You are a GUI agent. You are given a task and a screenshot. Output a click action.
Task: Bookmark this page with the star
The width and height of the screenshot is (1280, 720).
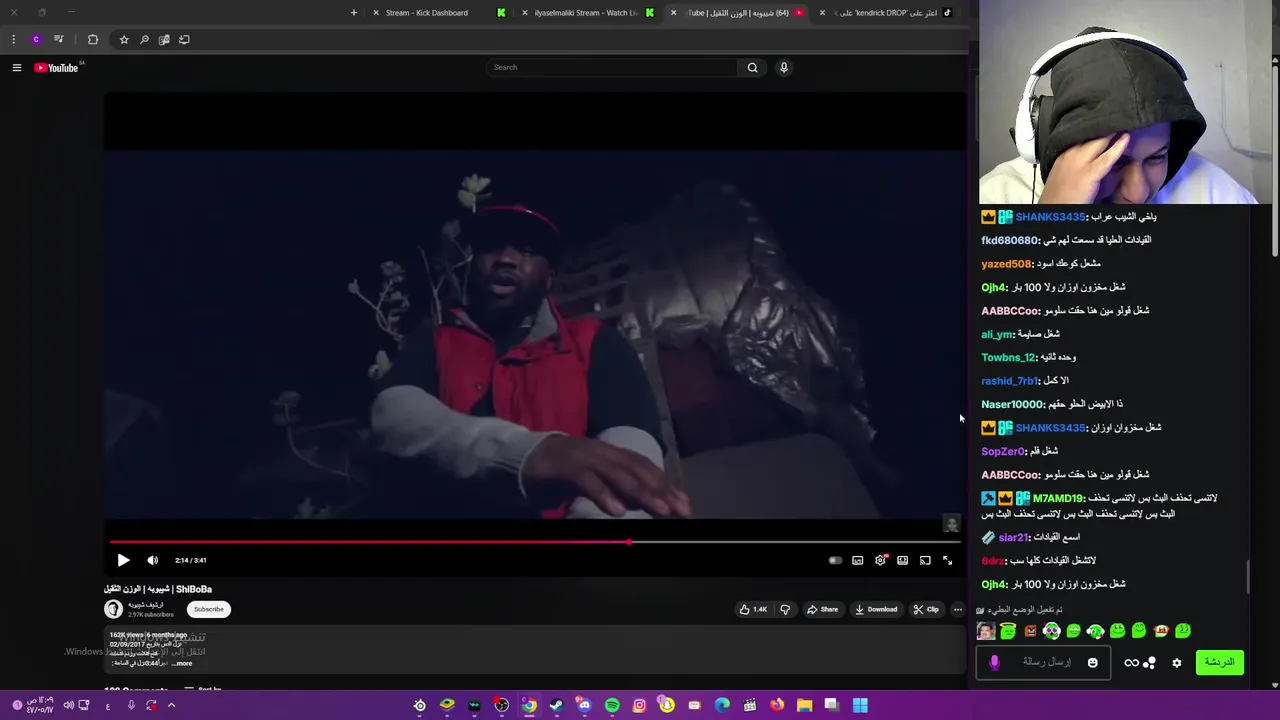coord(124,39)
